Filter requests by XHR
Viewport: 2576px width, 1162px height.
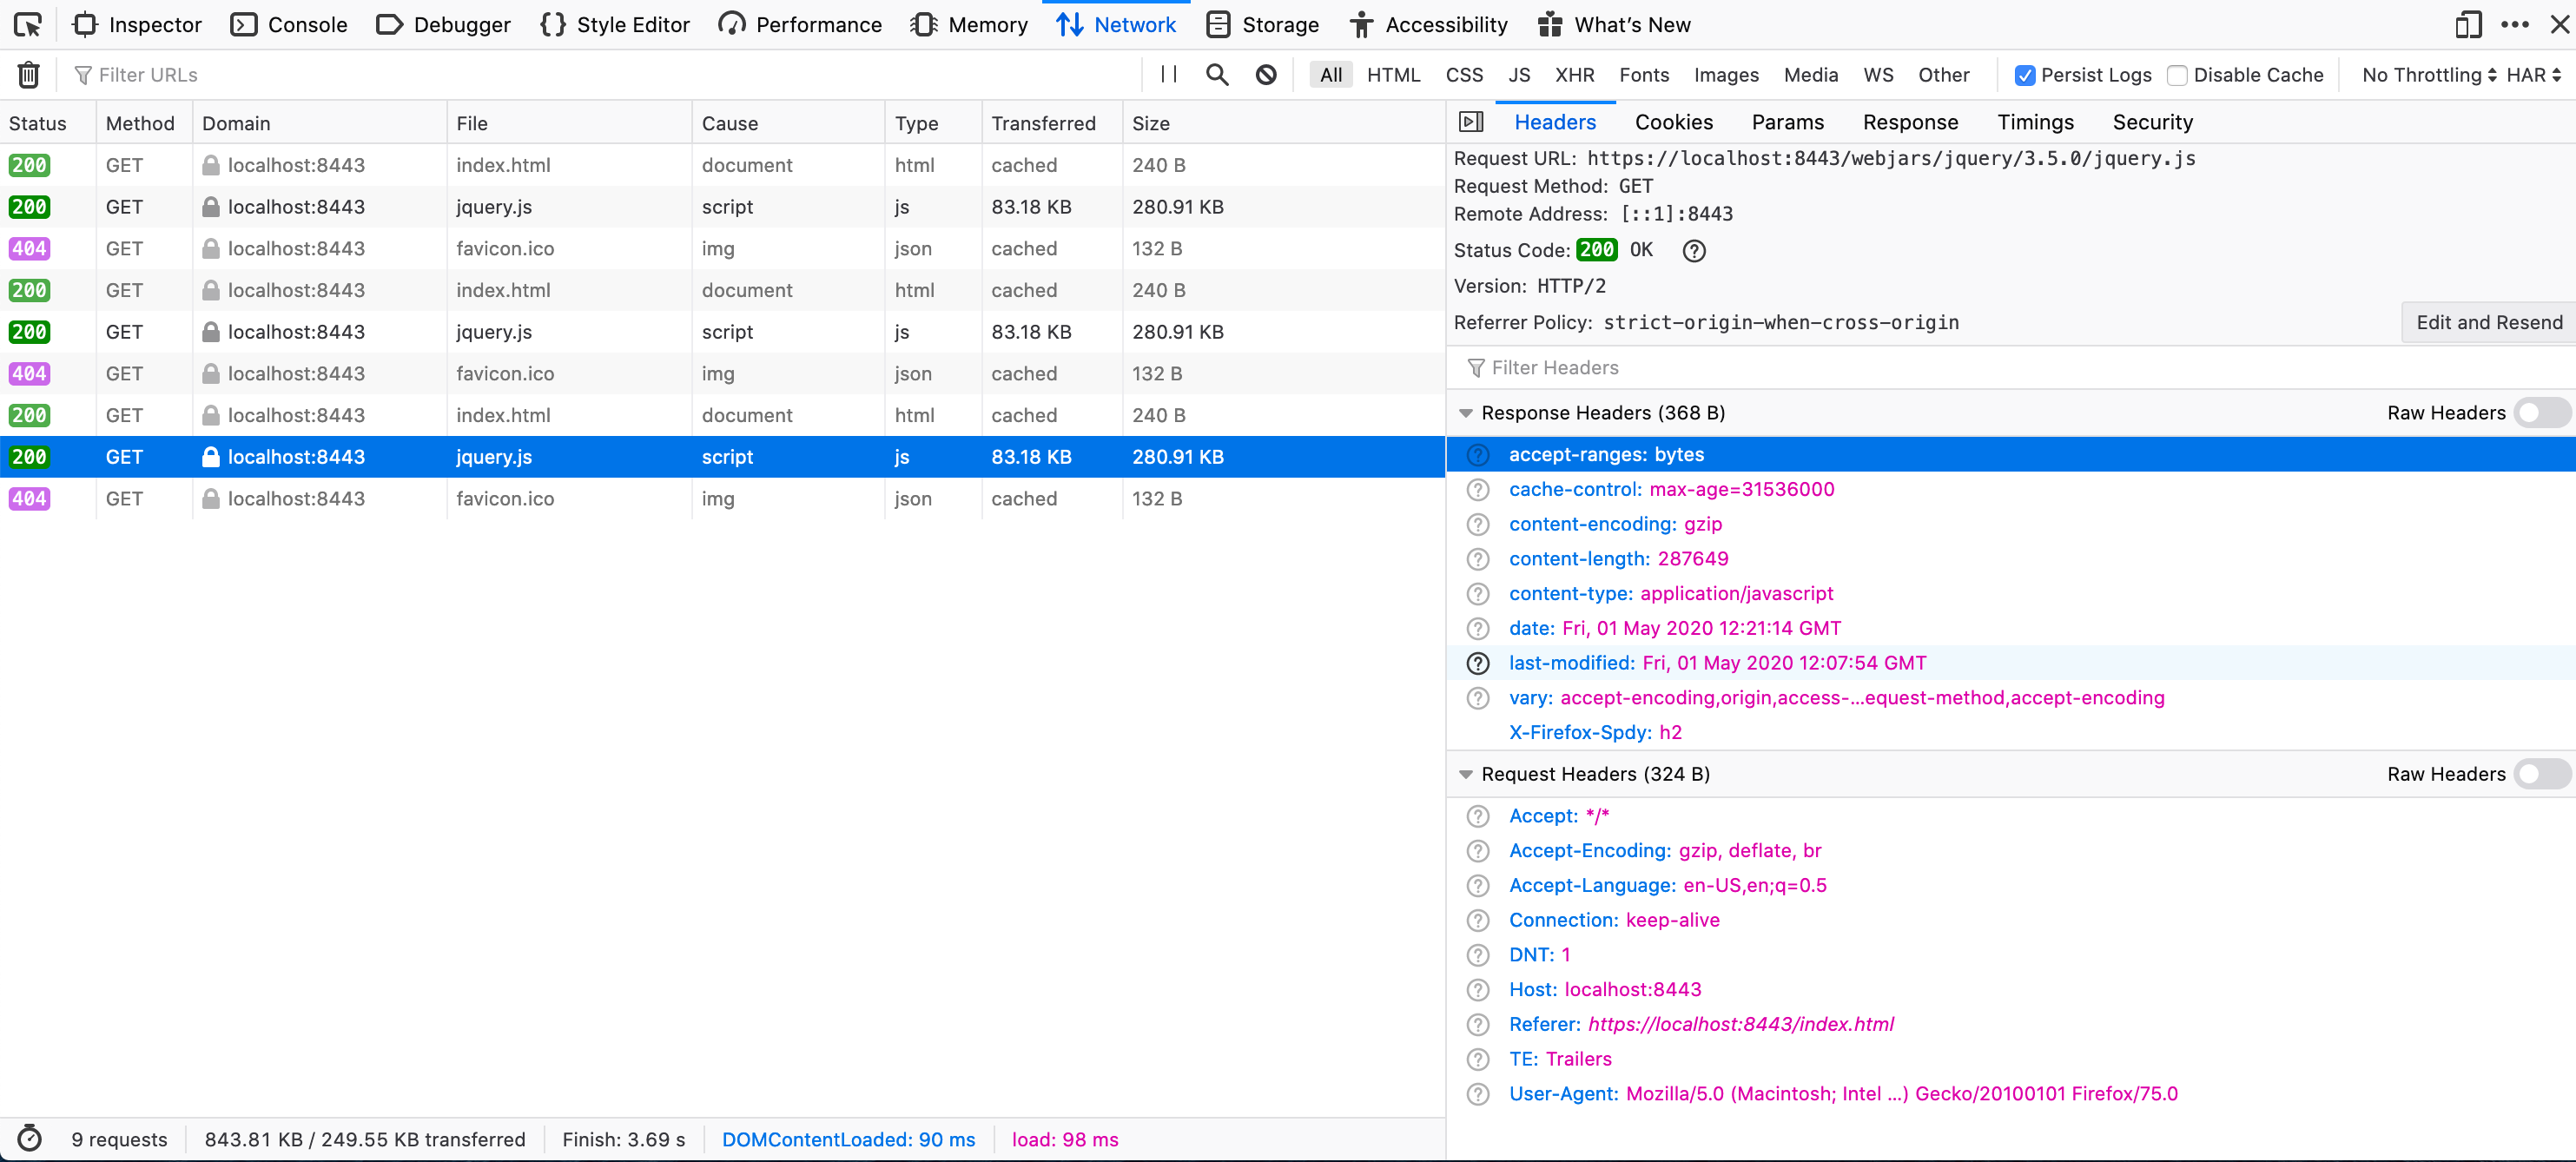pos(1574,75)
